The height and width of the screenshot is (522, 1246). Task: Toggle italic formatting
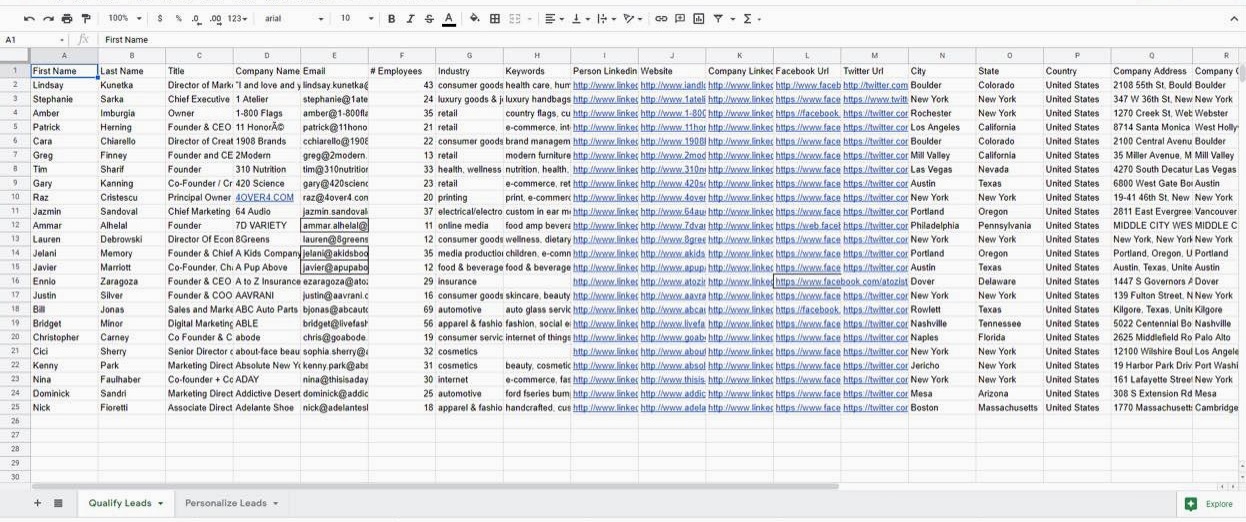410,19
